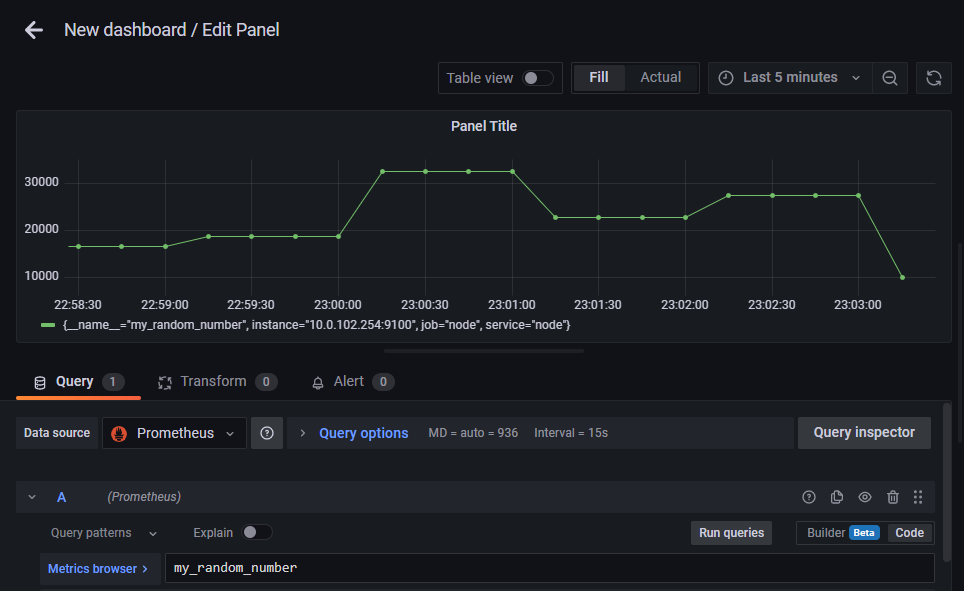
Task: Collapse query row A with the chevron
Action: coord(32,497)
